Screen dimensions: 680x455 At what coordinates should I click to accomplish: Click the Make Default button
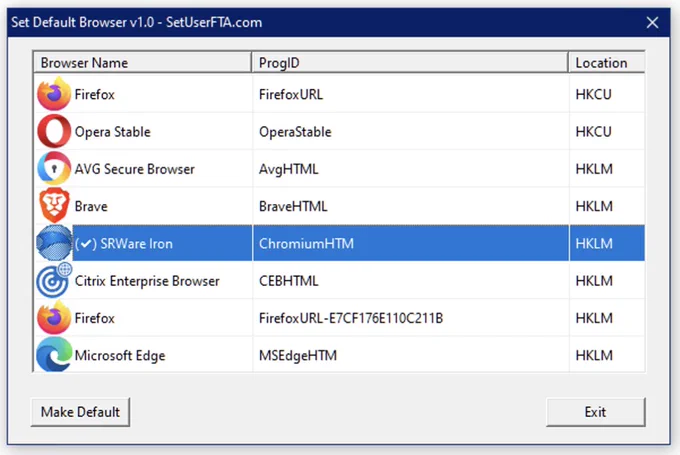(80, 412)
